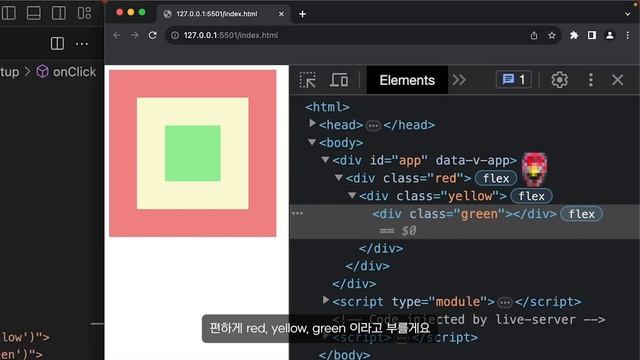Open the selected node's ellipsis actions menu
The width and height of the screenshot is (640, 360).
pos(298,213)
